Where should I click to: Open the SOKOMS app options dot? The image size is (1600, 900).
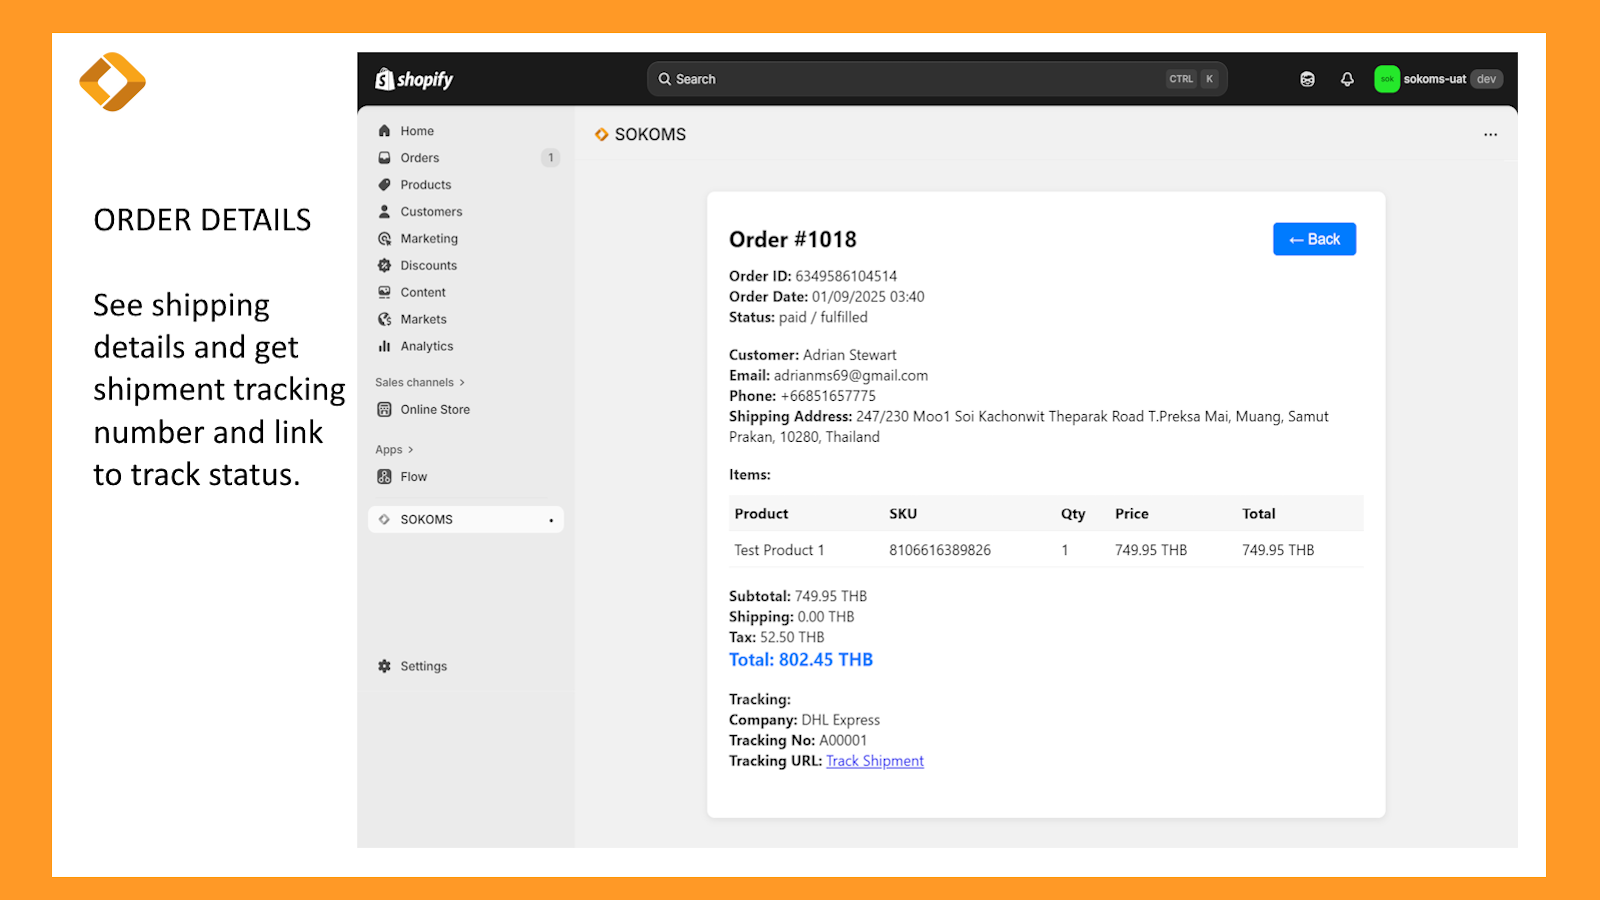[x=551, y=519]
